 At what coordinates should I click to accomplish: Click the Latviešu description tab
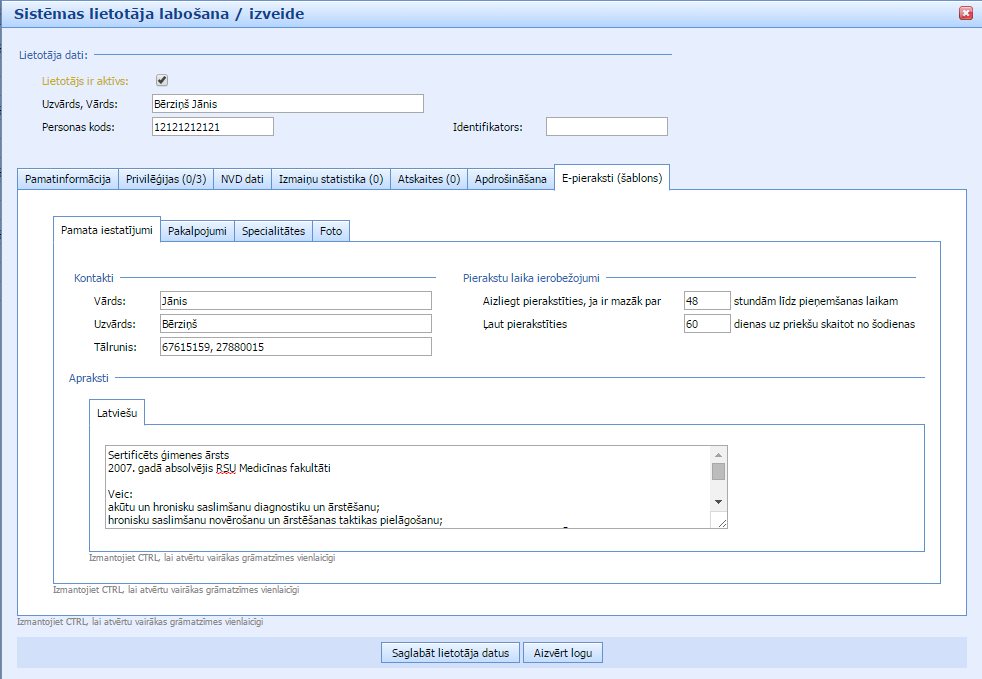tap(118, 412)
